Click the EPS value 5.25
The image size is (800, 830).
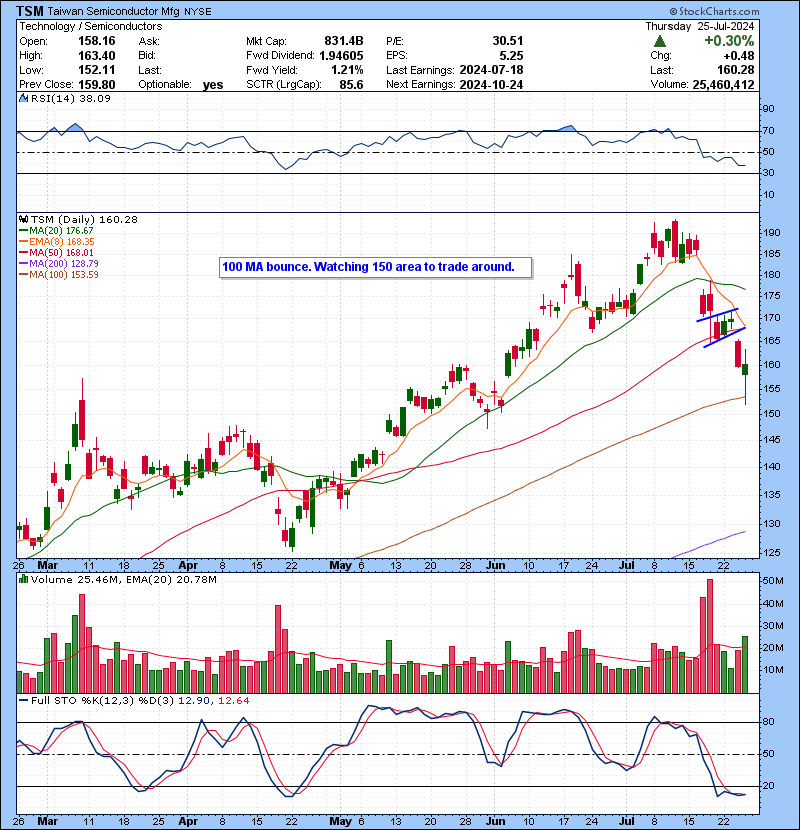pyautogui.click(x=511, y=56)
